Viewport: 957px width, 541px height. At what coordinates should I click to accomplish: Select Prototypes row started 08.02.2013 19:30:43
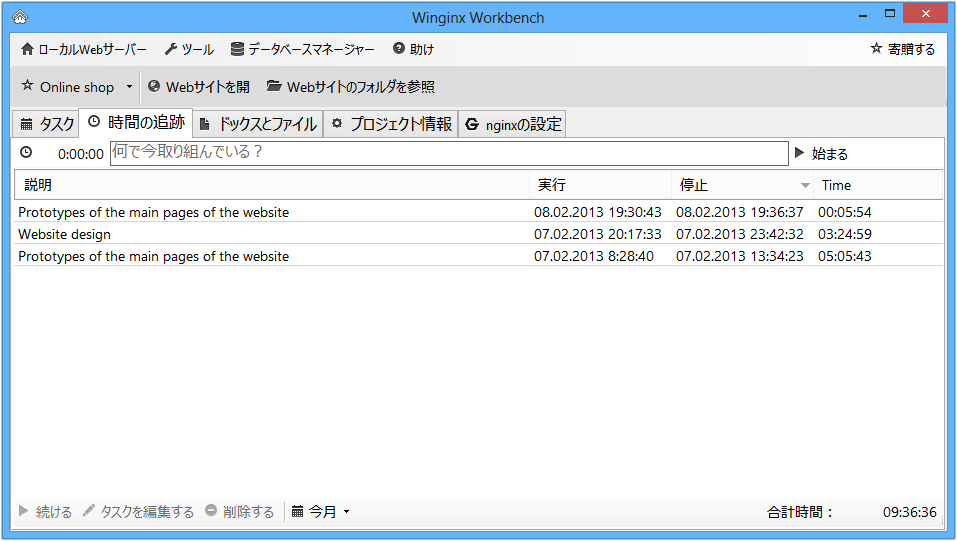(478, 212)
